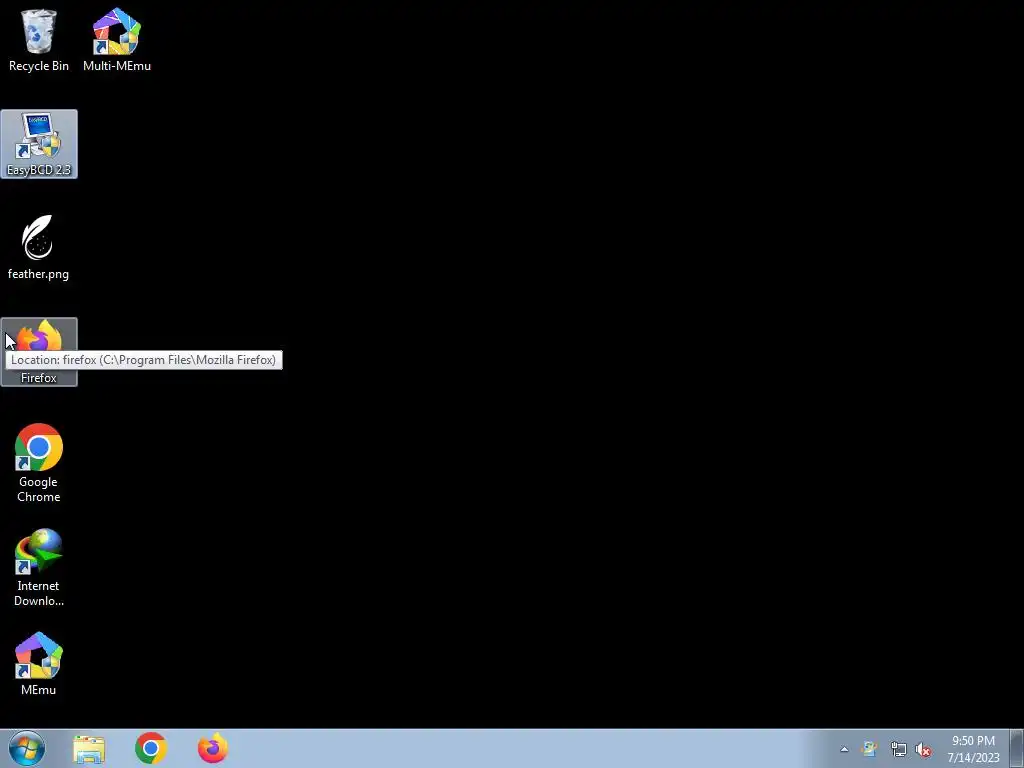This screenshot has width=1024, height=768.
Task: Click the "Recycle Bin" icon label
Action: [39, 66]
